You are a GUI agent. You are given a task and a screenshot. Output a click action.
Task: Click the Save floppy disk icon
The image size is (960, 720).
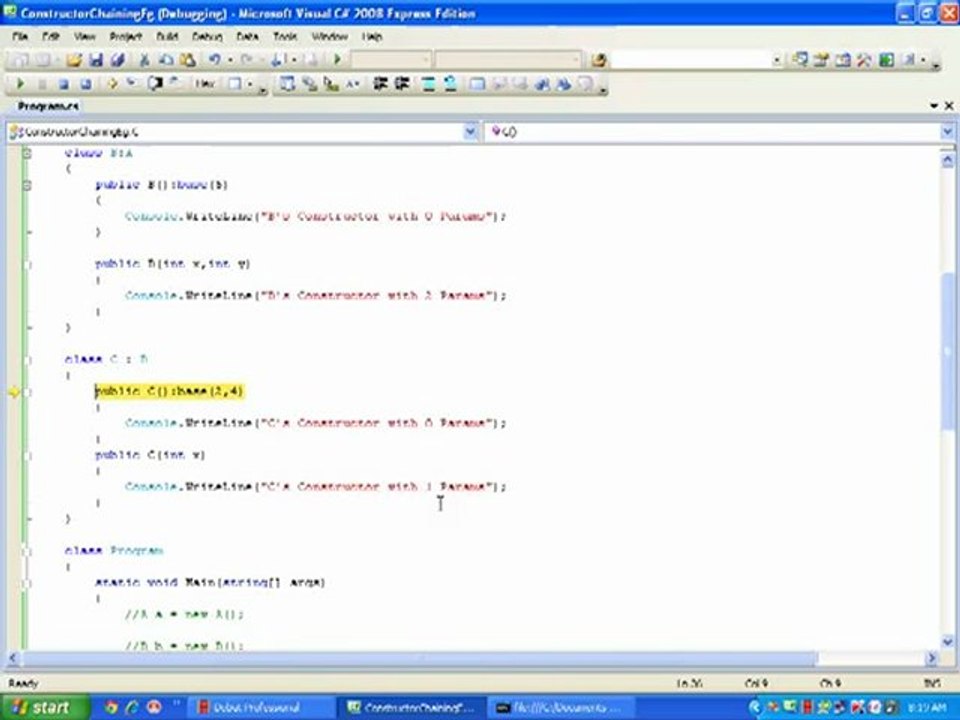coord(96,60)
